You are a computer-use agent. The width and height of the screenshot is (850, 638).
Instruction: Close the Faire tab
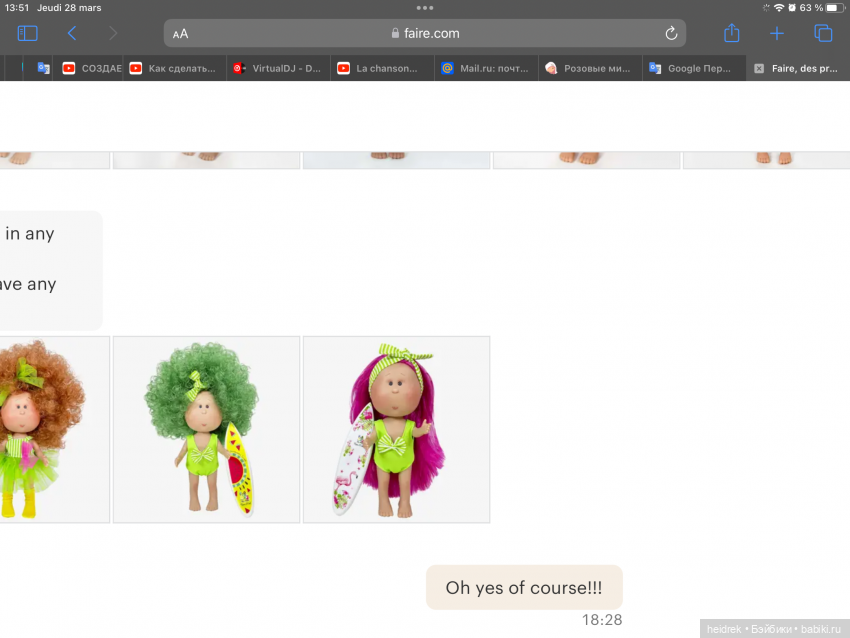tap(759, 69)
